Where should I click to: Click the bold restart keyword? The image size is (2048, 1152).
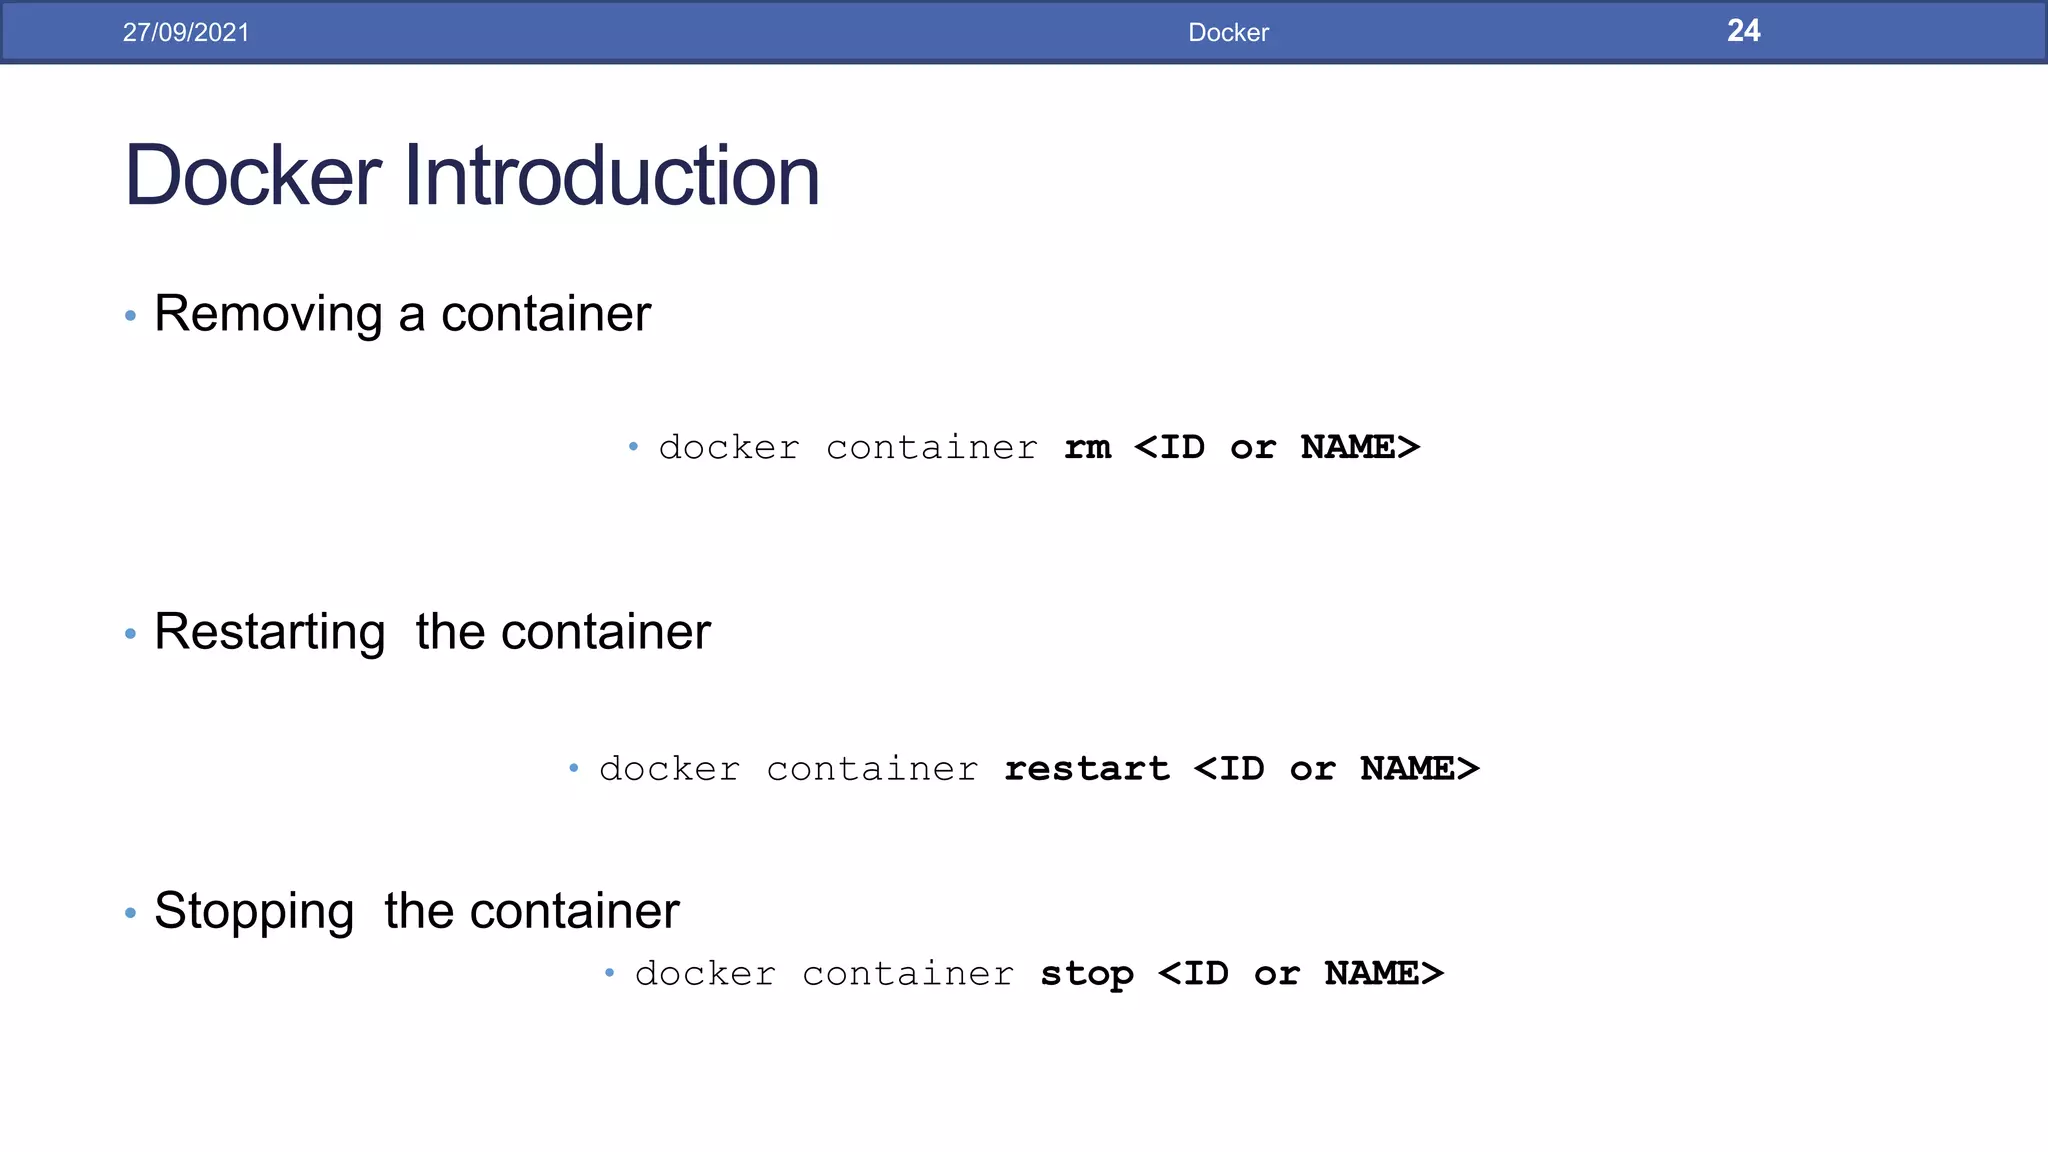1087,769
